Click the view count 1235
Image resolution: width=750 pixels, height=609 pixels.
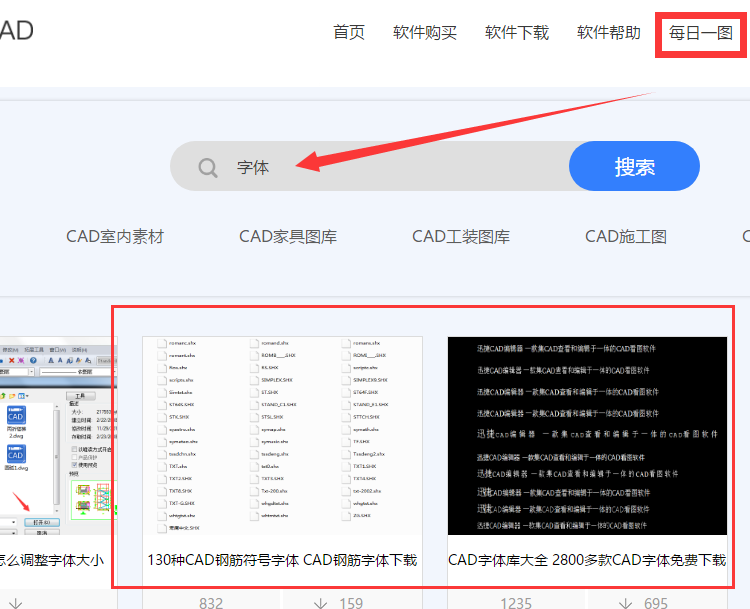516,603
